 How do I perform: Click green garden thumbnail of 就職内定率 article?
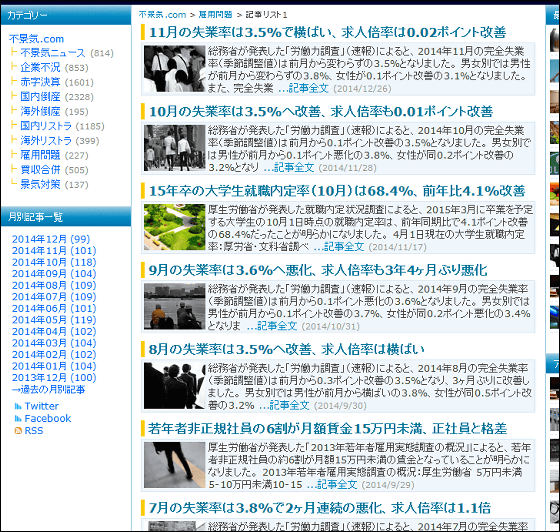click(x=175, y=227)
